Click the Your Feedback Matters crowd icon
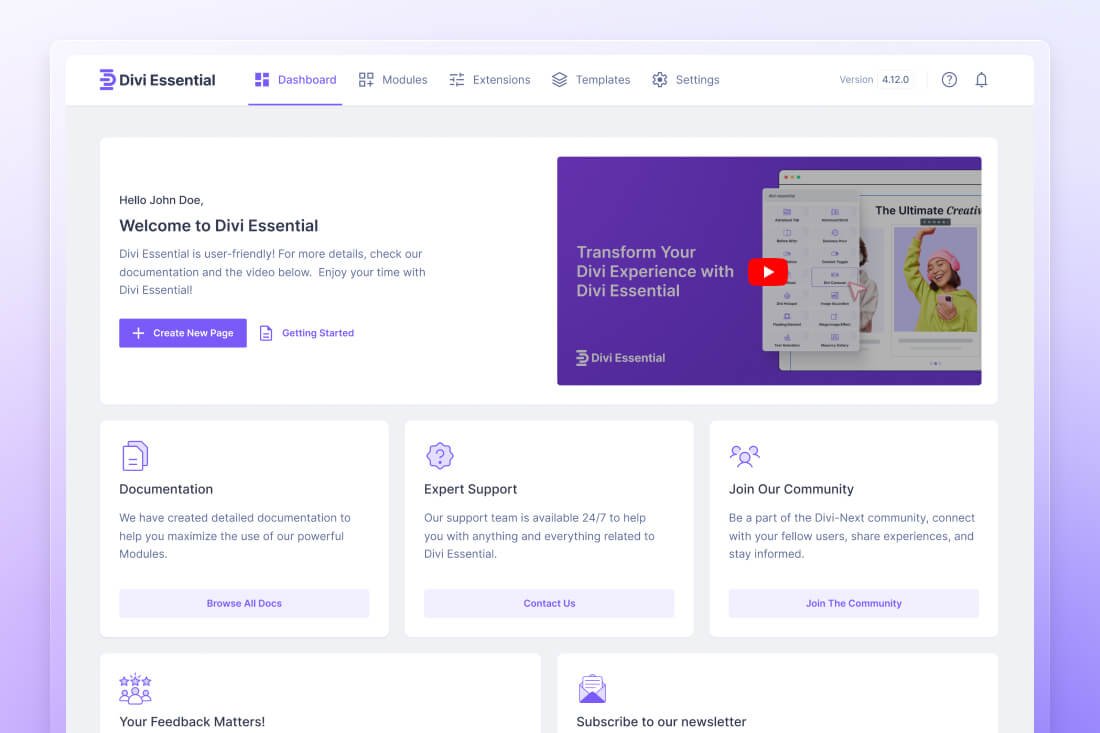This screenshot has height=733, width=1100. click(x=135, y=690)
